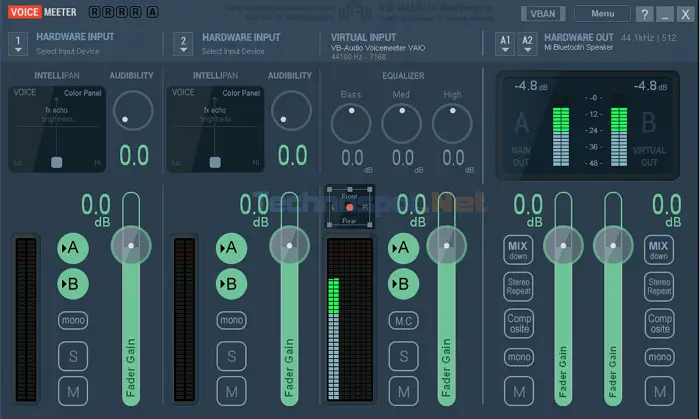This screenshot has width=700, height=419.
Task: Click the first R cassette recorder icon
Action: point(94,12)
